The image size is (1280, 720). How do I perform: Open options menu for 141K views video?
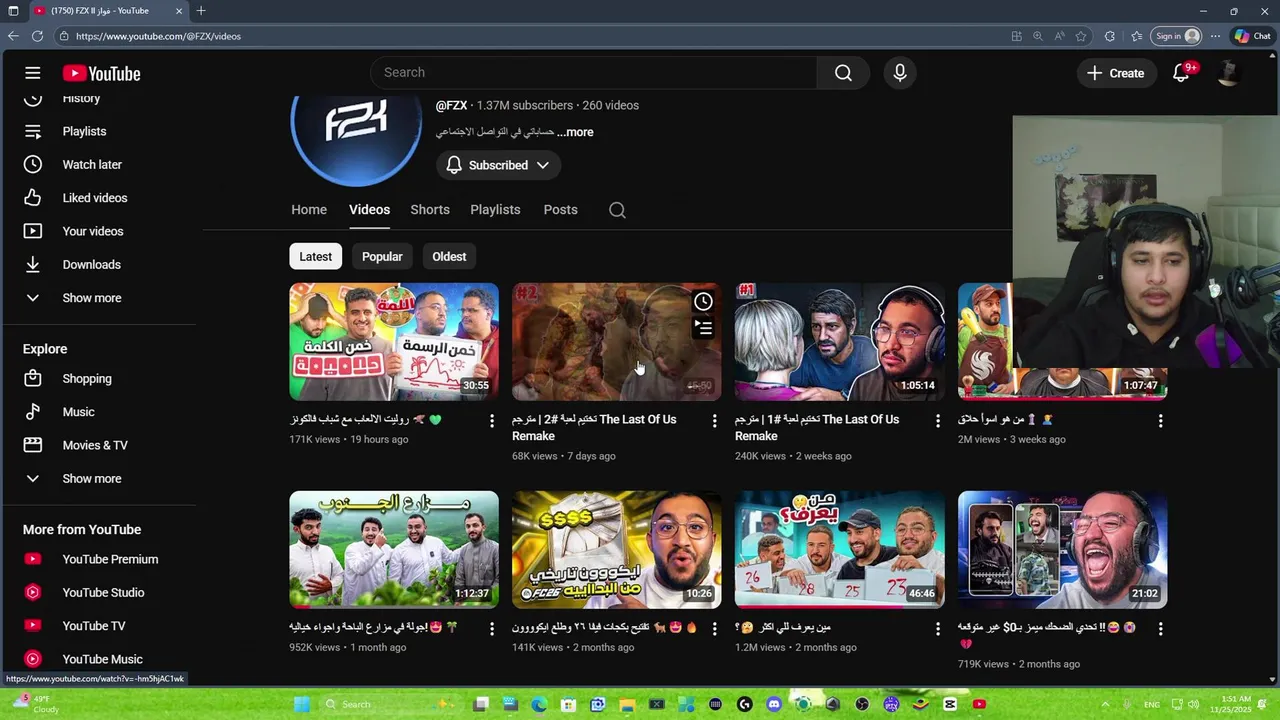click(714, 629)
